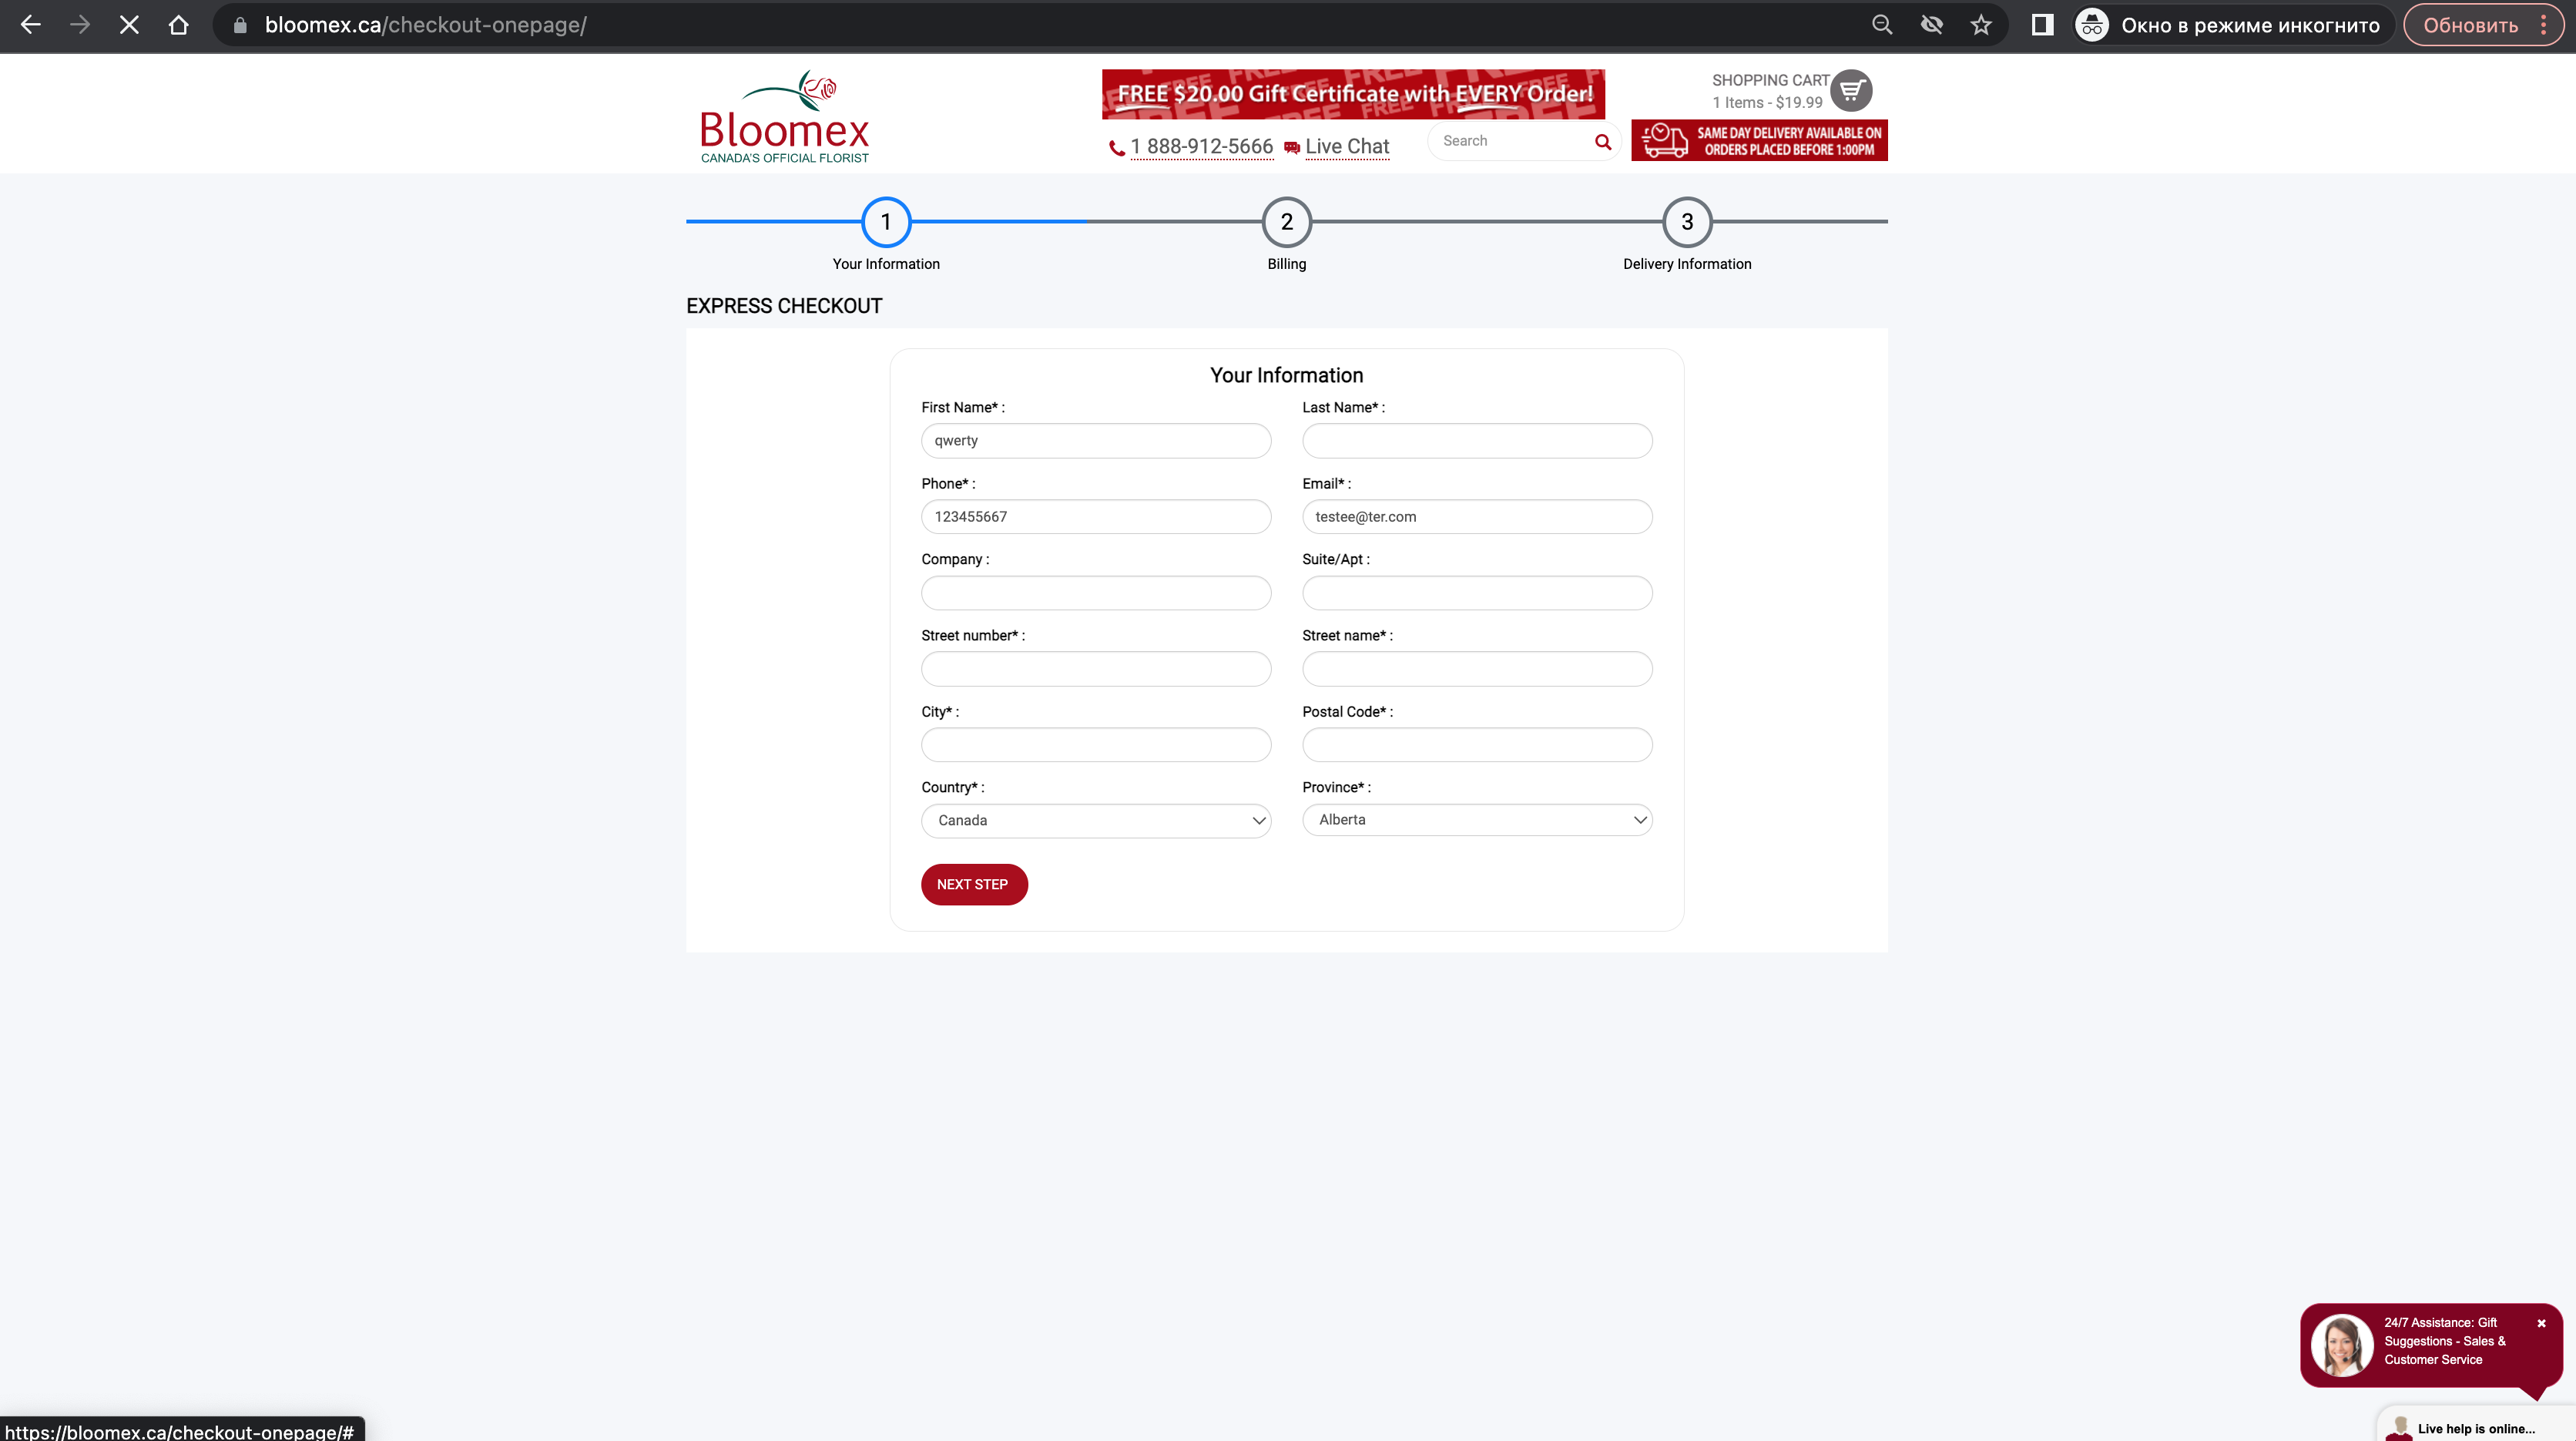The image size is (2576, 1441).
Task: Select step 3 Delivery Information
Action: coord(1687,222)
